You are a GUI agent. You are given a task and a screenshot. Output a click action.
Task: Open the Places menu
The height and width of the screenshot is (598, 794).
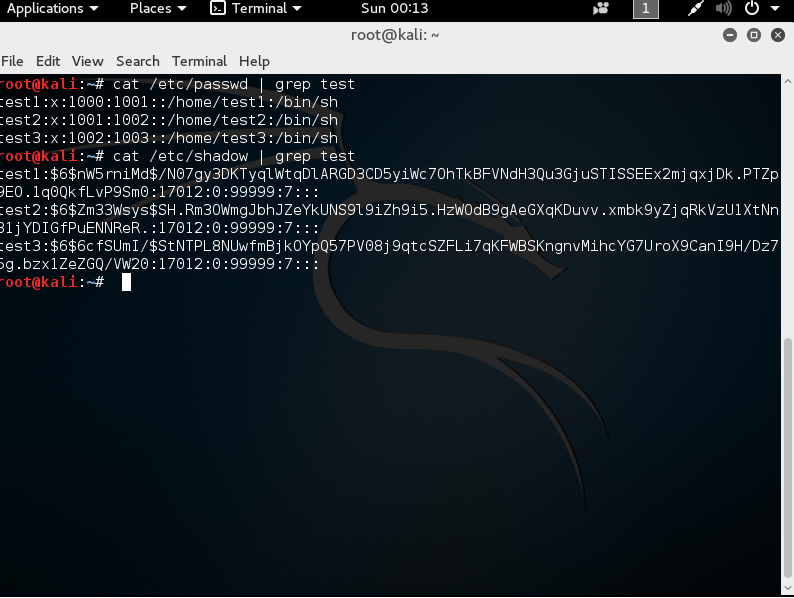[x=158, y=9]
